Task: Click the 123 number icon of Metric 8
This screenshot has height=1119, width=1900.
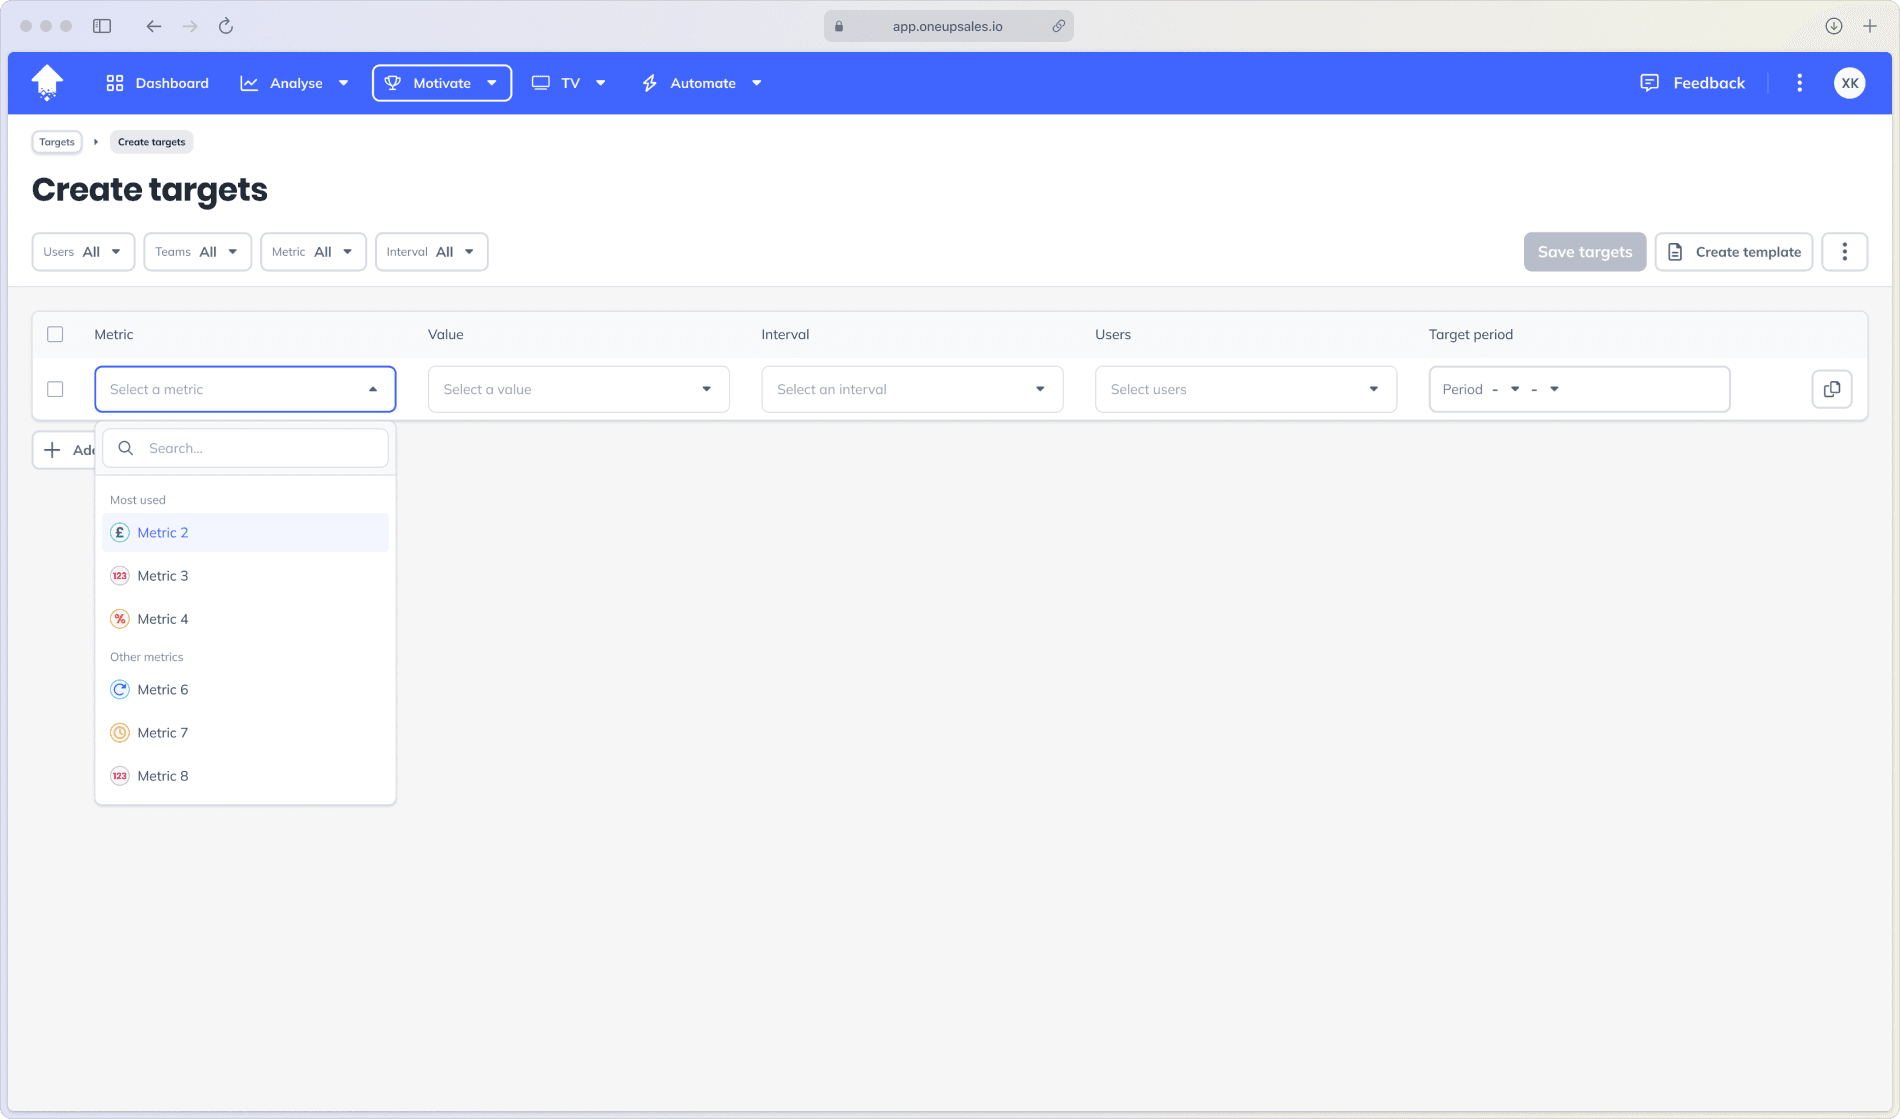Action: tap(120, 776)
